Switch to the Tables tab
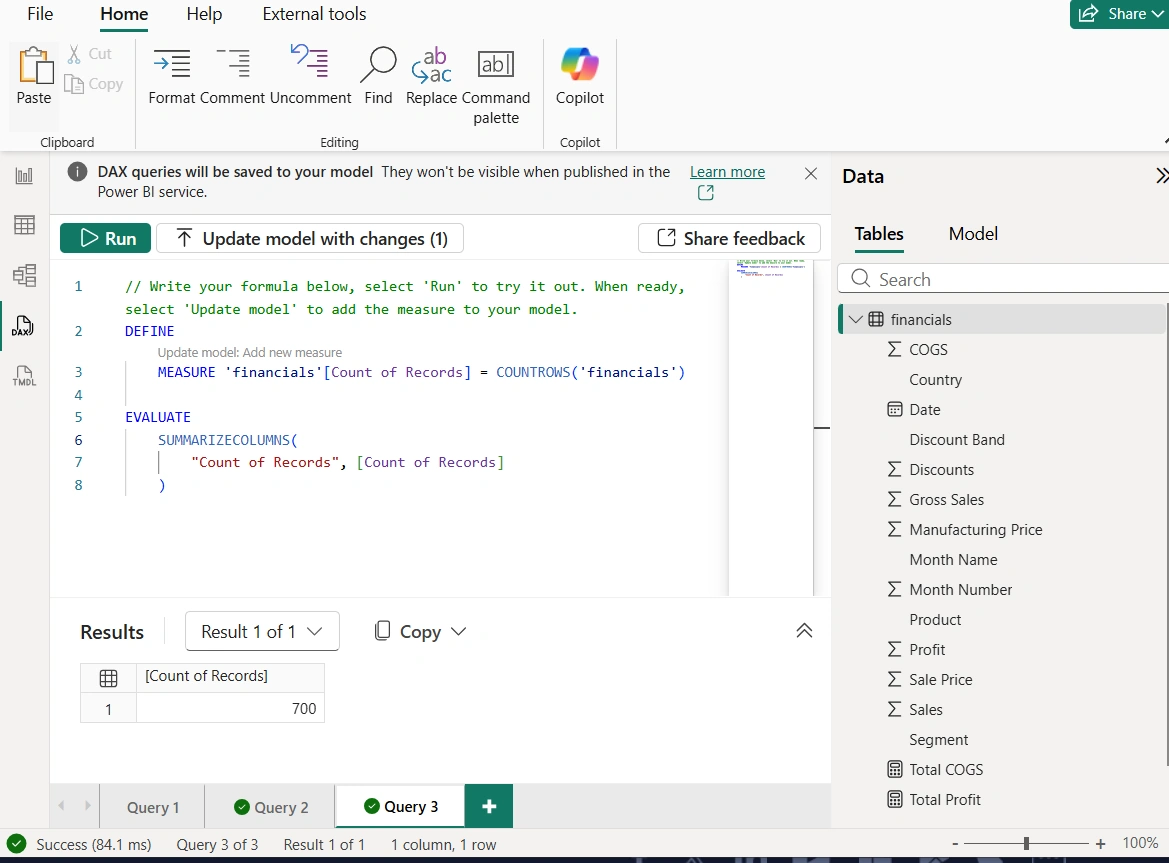This screenshot has height=863, width=1169. pos(879,234)
